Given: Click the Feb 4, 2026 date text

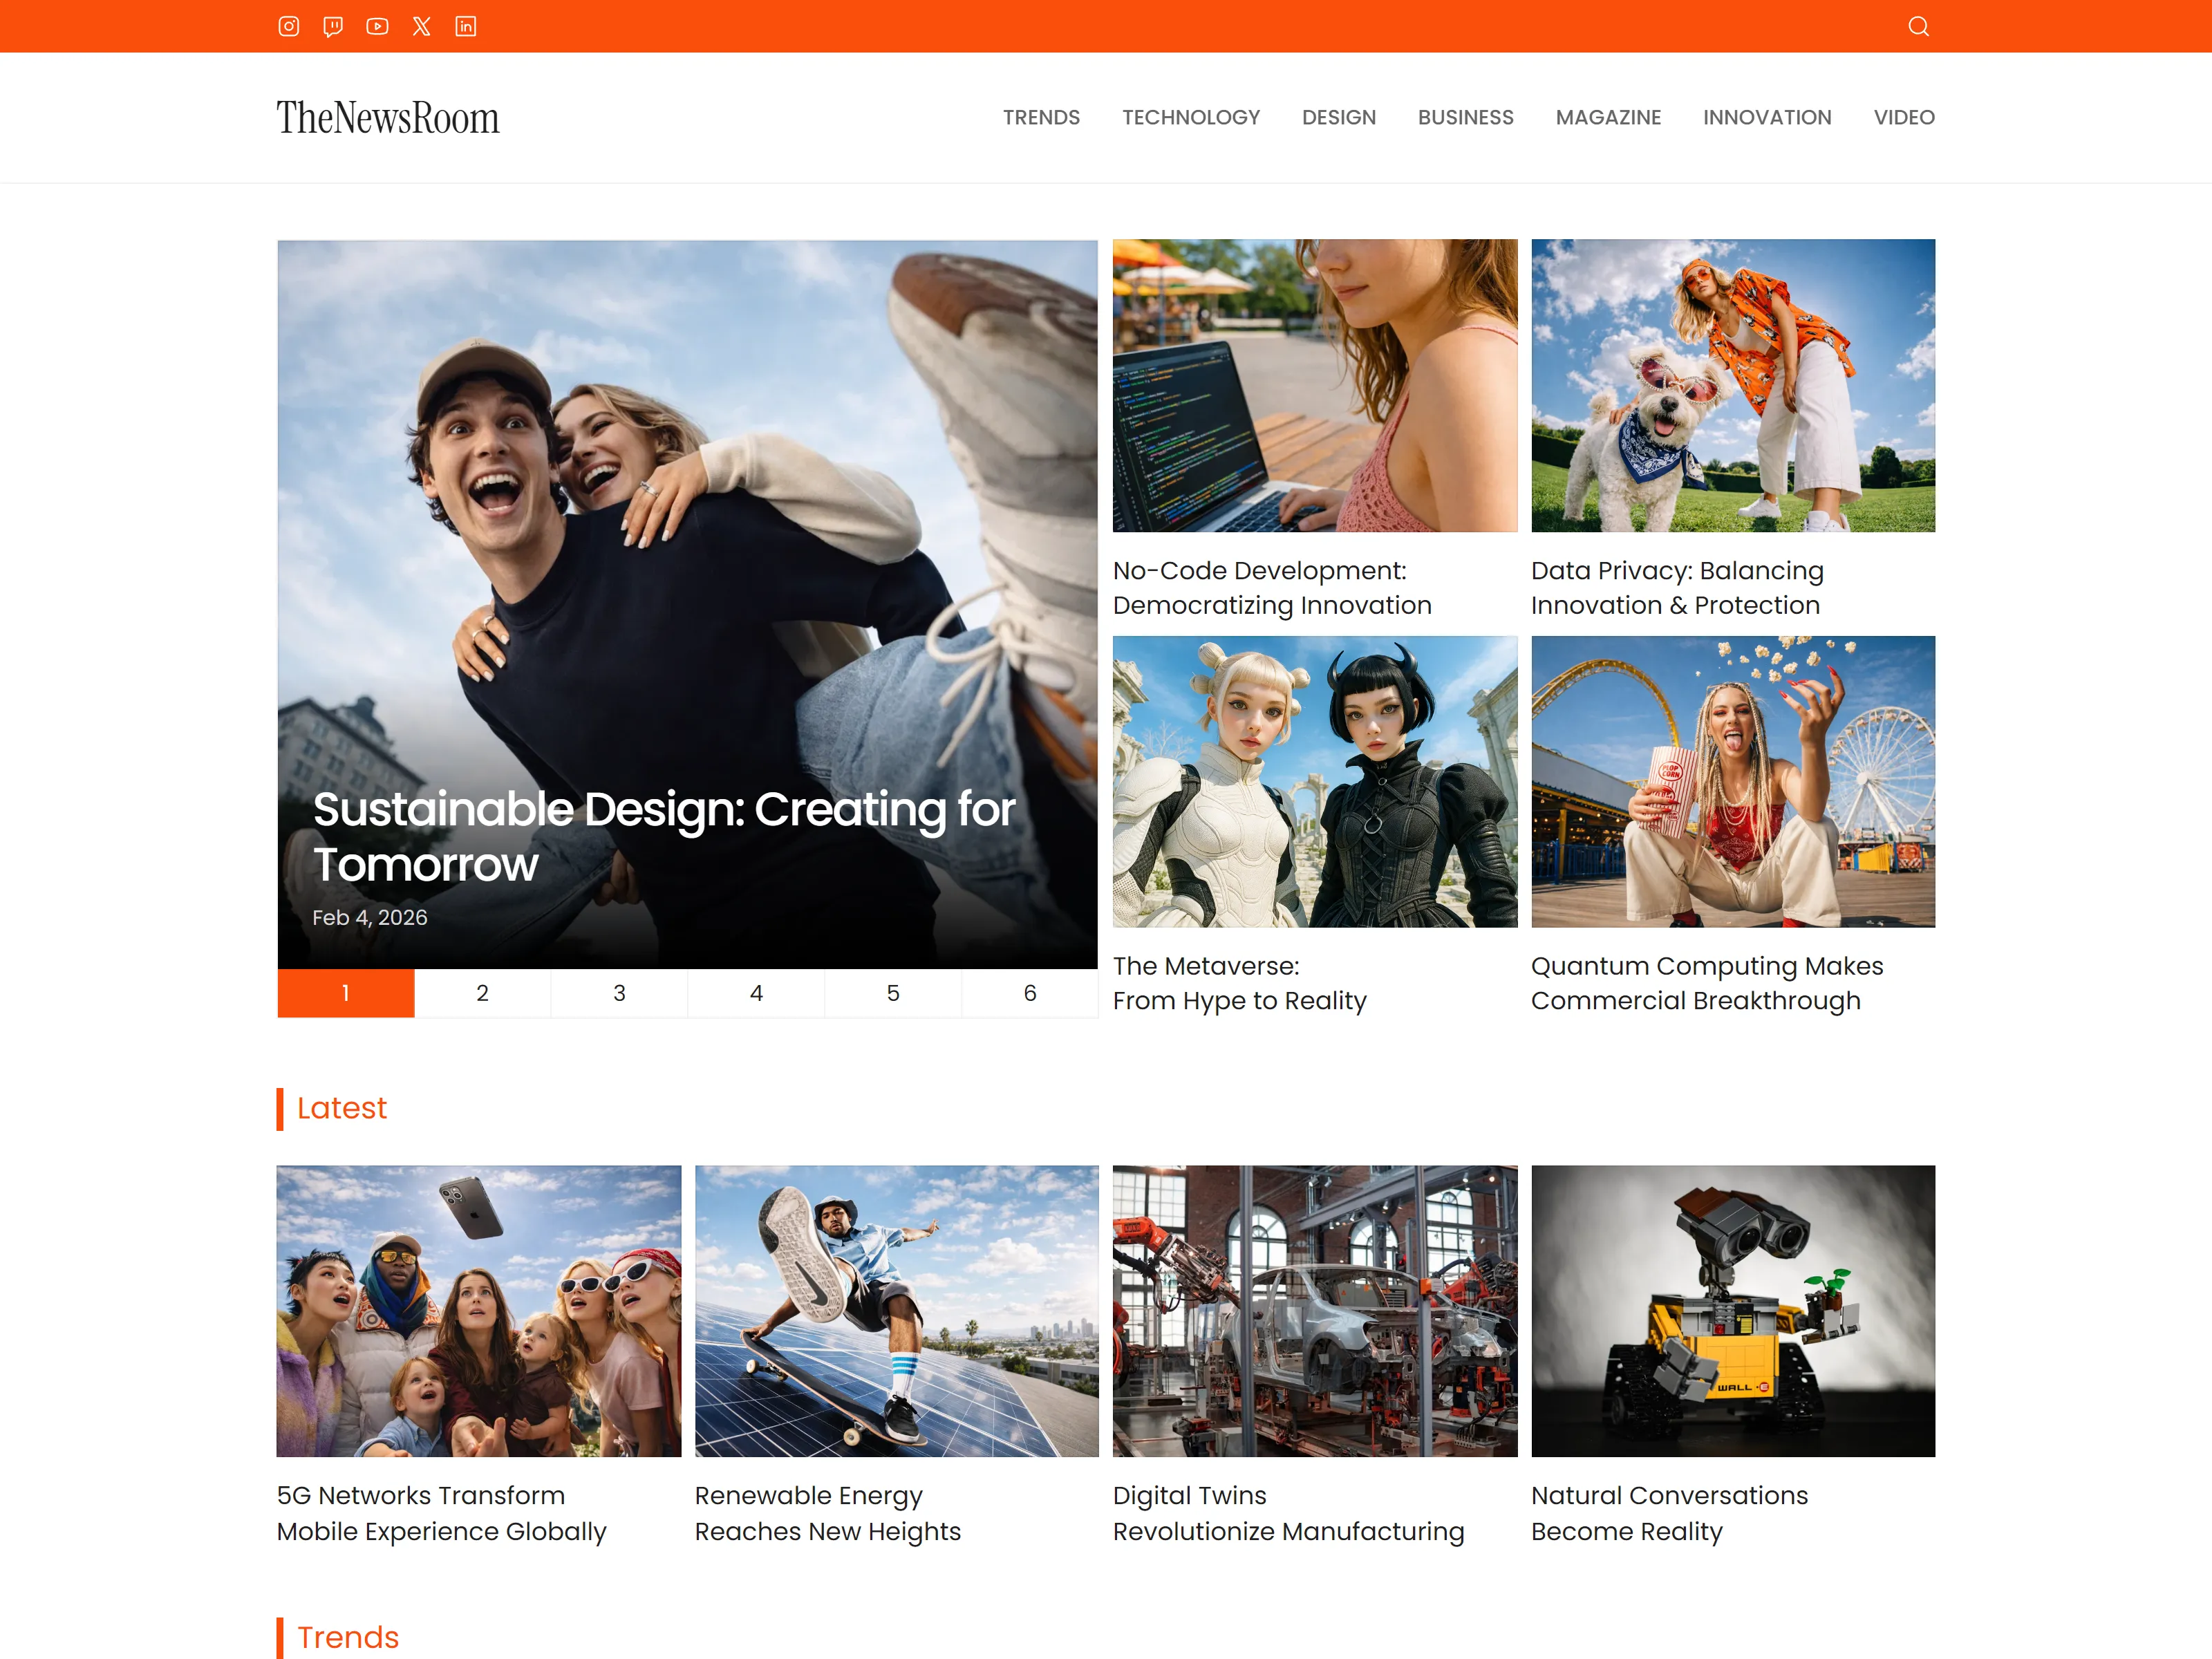Looking at the screenshot, I should click(x=370, y=917).
